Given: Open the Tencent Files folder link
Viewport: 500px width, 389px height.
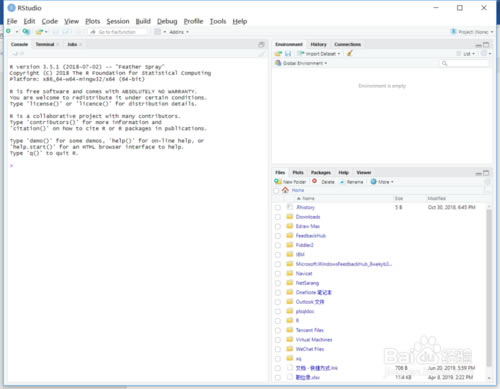Looking at the screenshot, I should [x=310, y=330].
